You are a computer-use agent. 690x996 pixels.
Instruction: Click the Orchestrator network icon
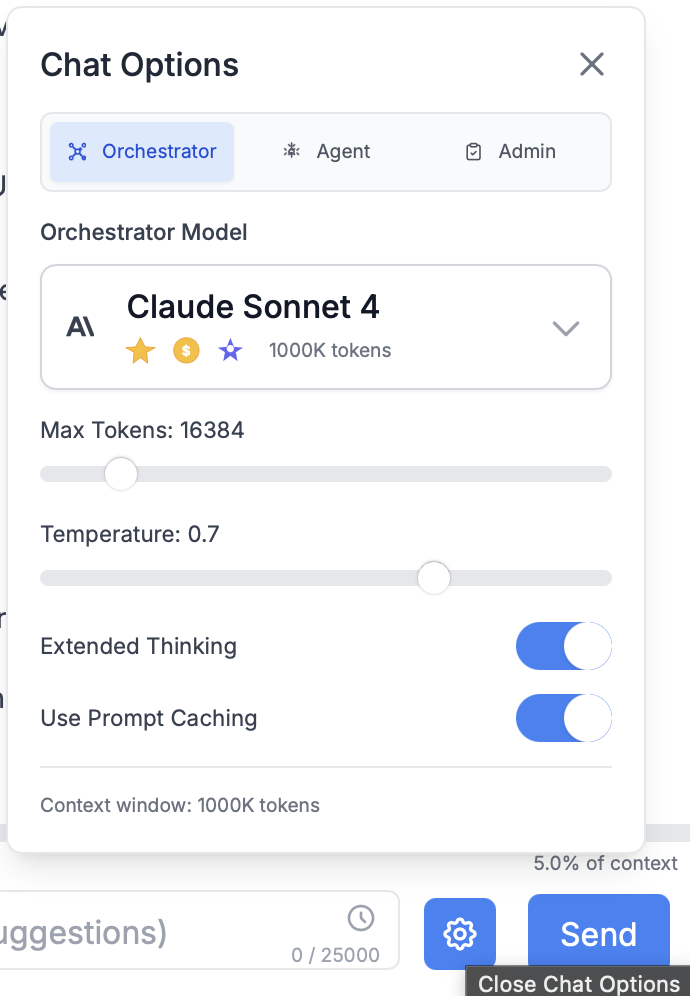78,152
